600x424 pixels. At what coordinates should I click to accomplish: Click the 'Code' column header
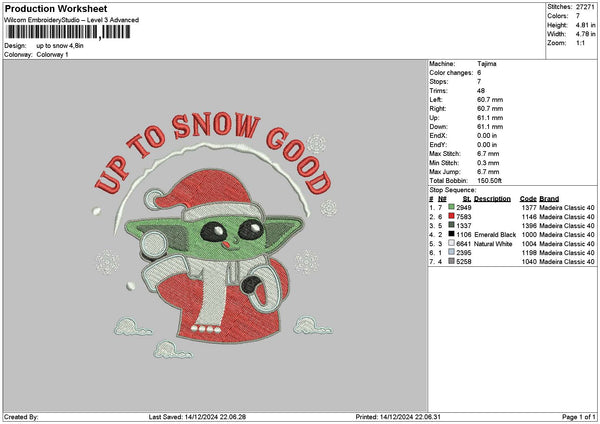528,199
